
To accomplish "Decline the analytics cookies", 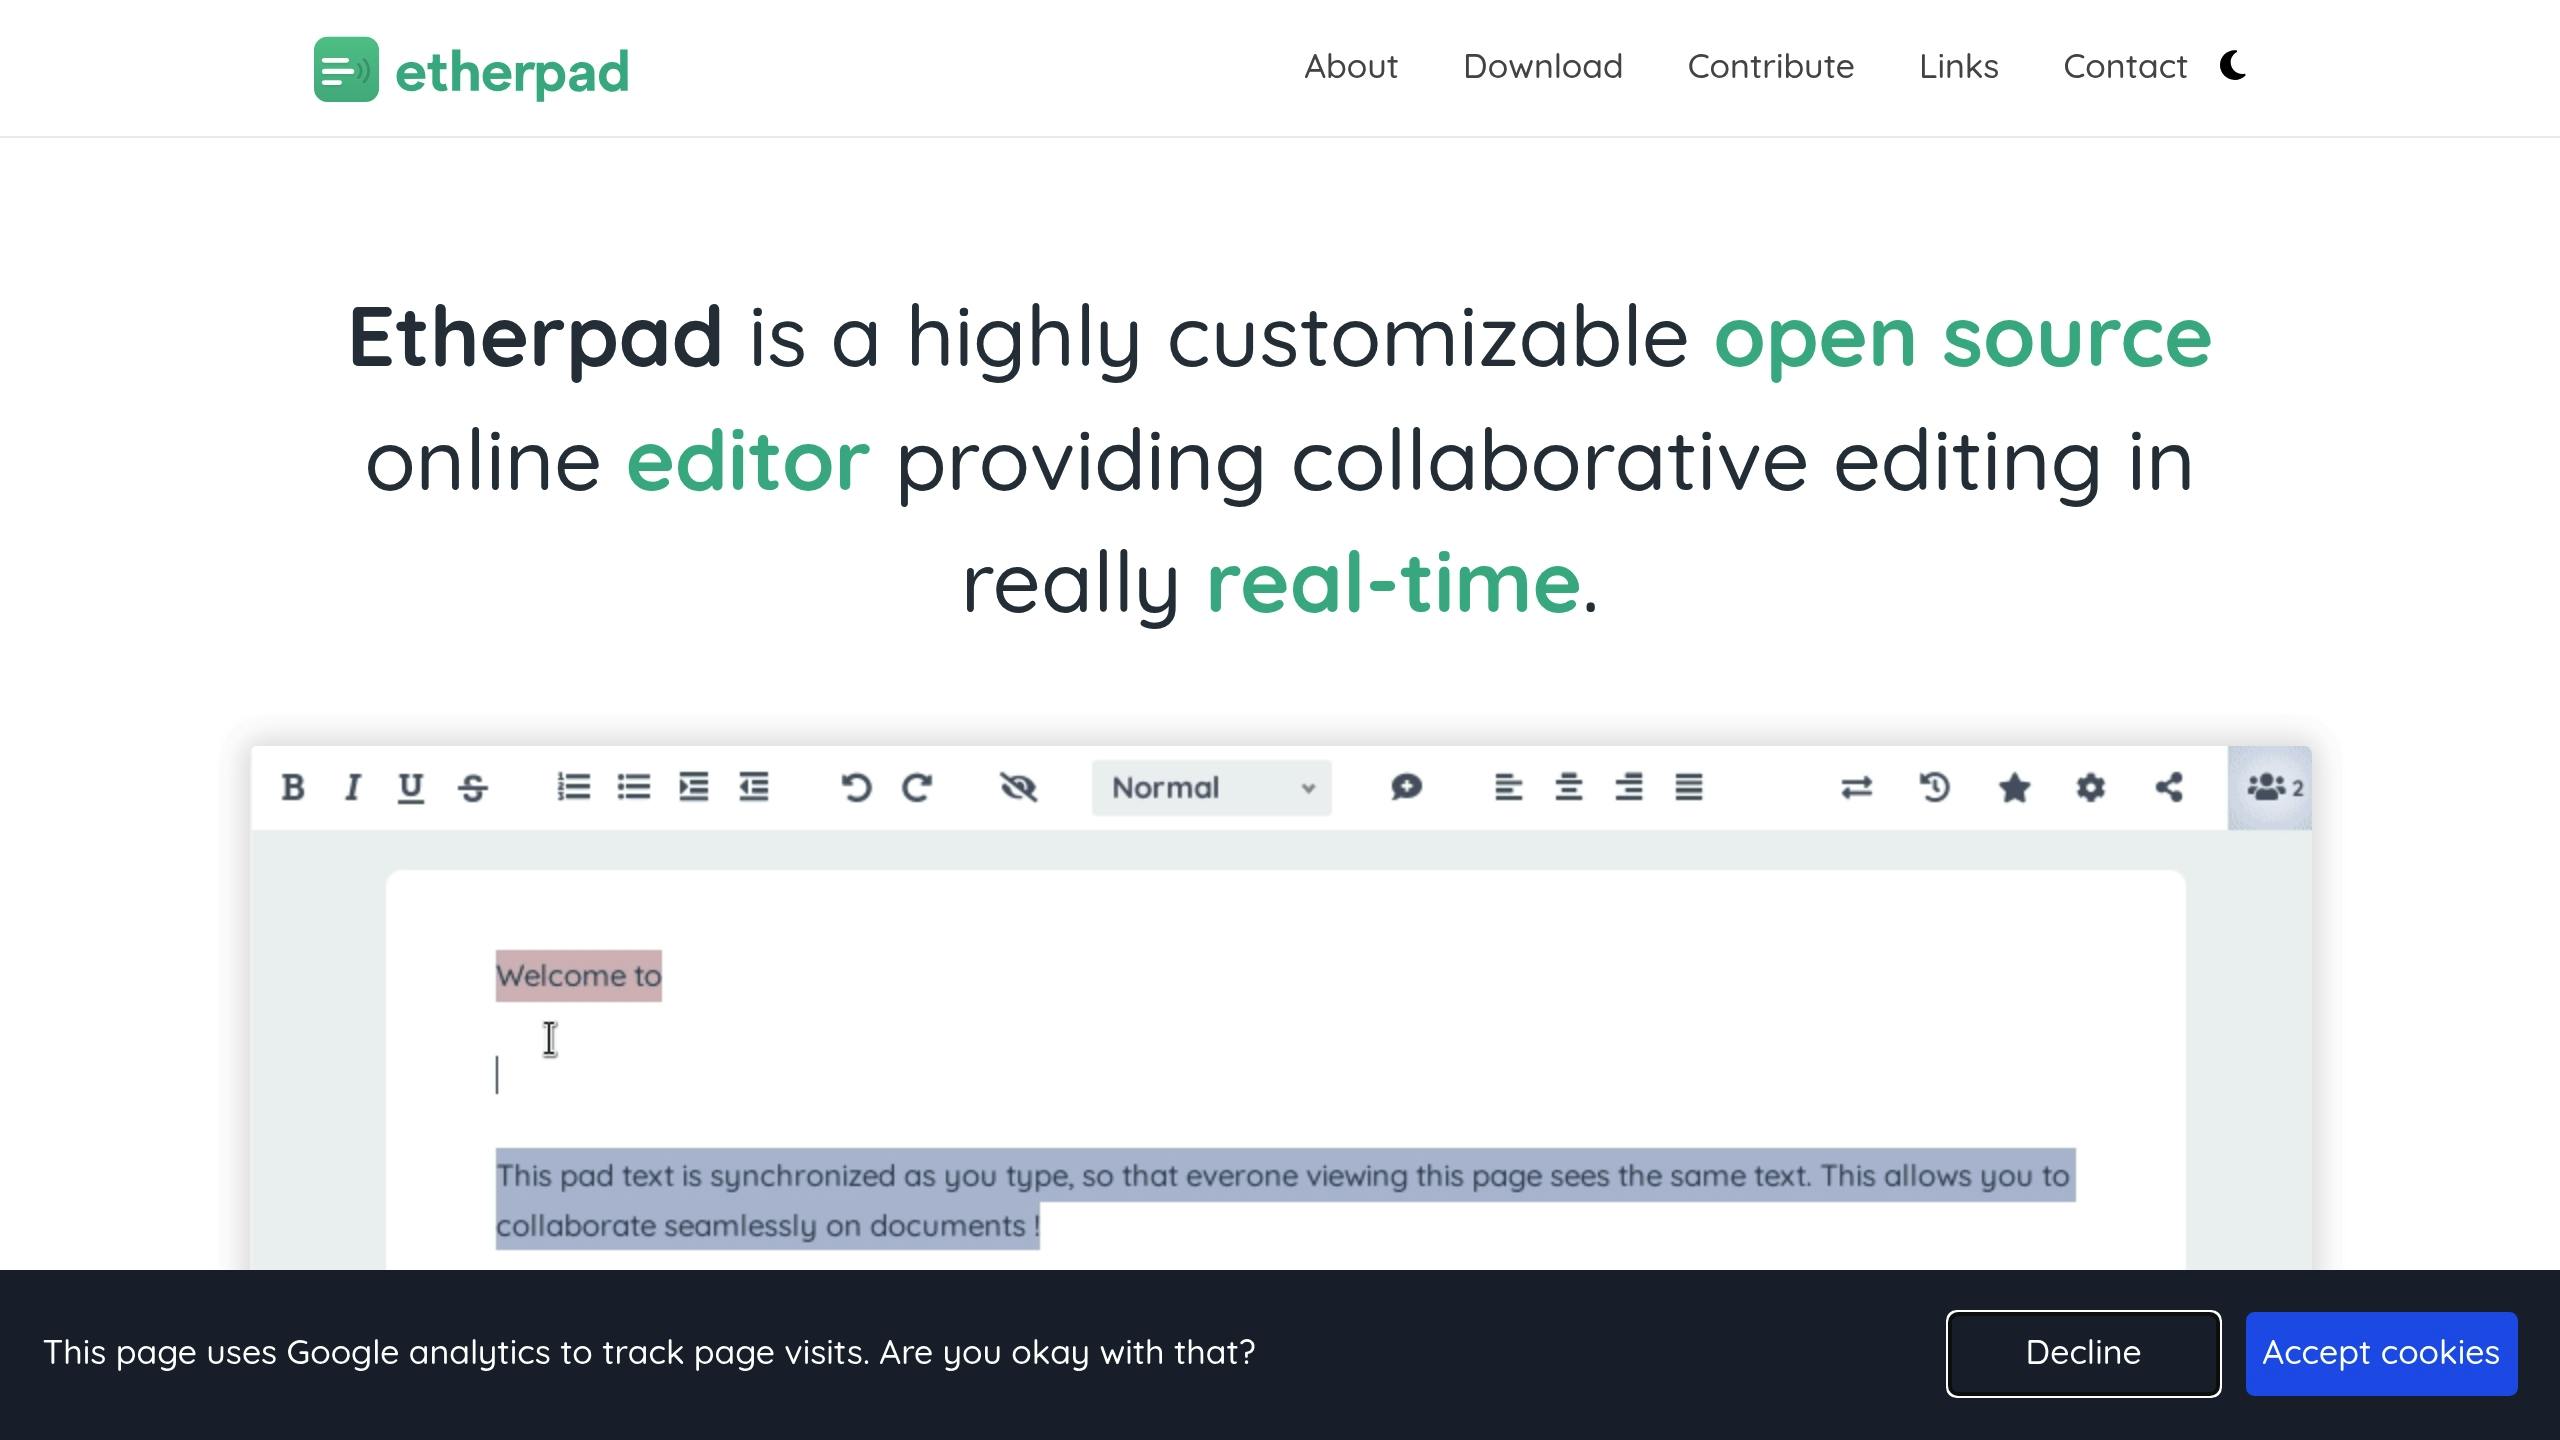I will pyautogui.click(x=2083, y=1353).
